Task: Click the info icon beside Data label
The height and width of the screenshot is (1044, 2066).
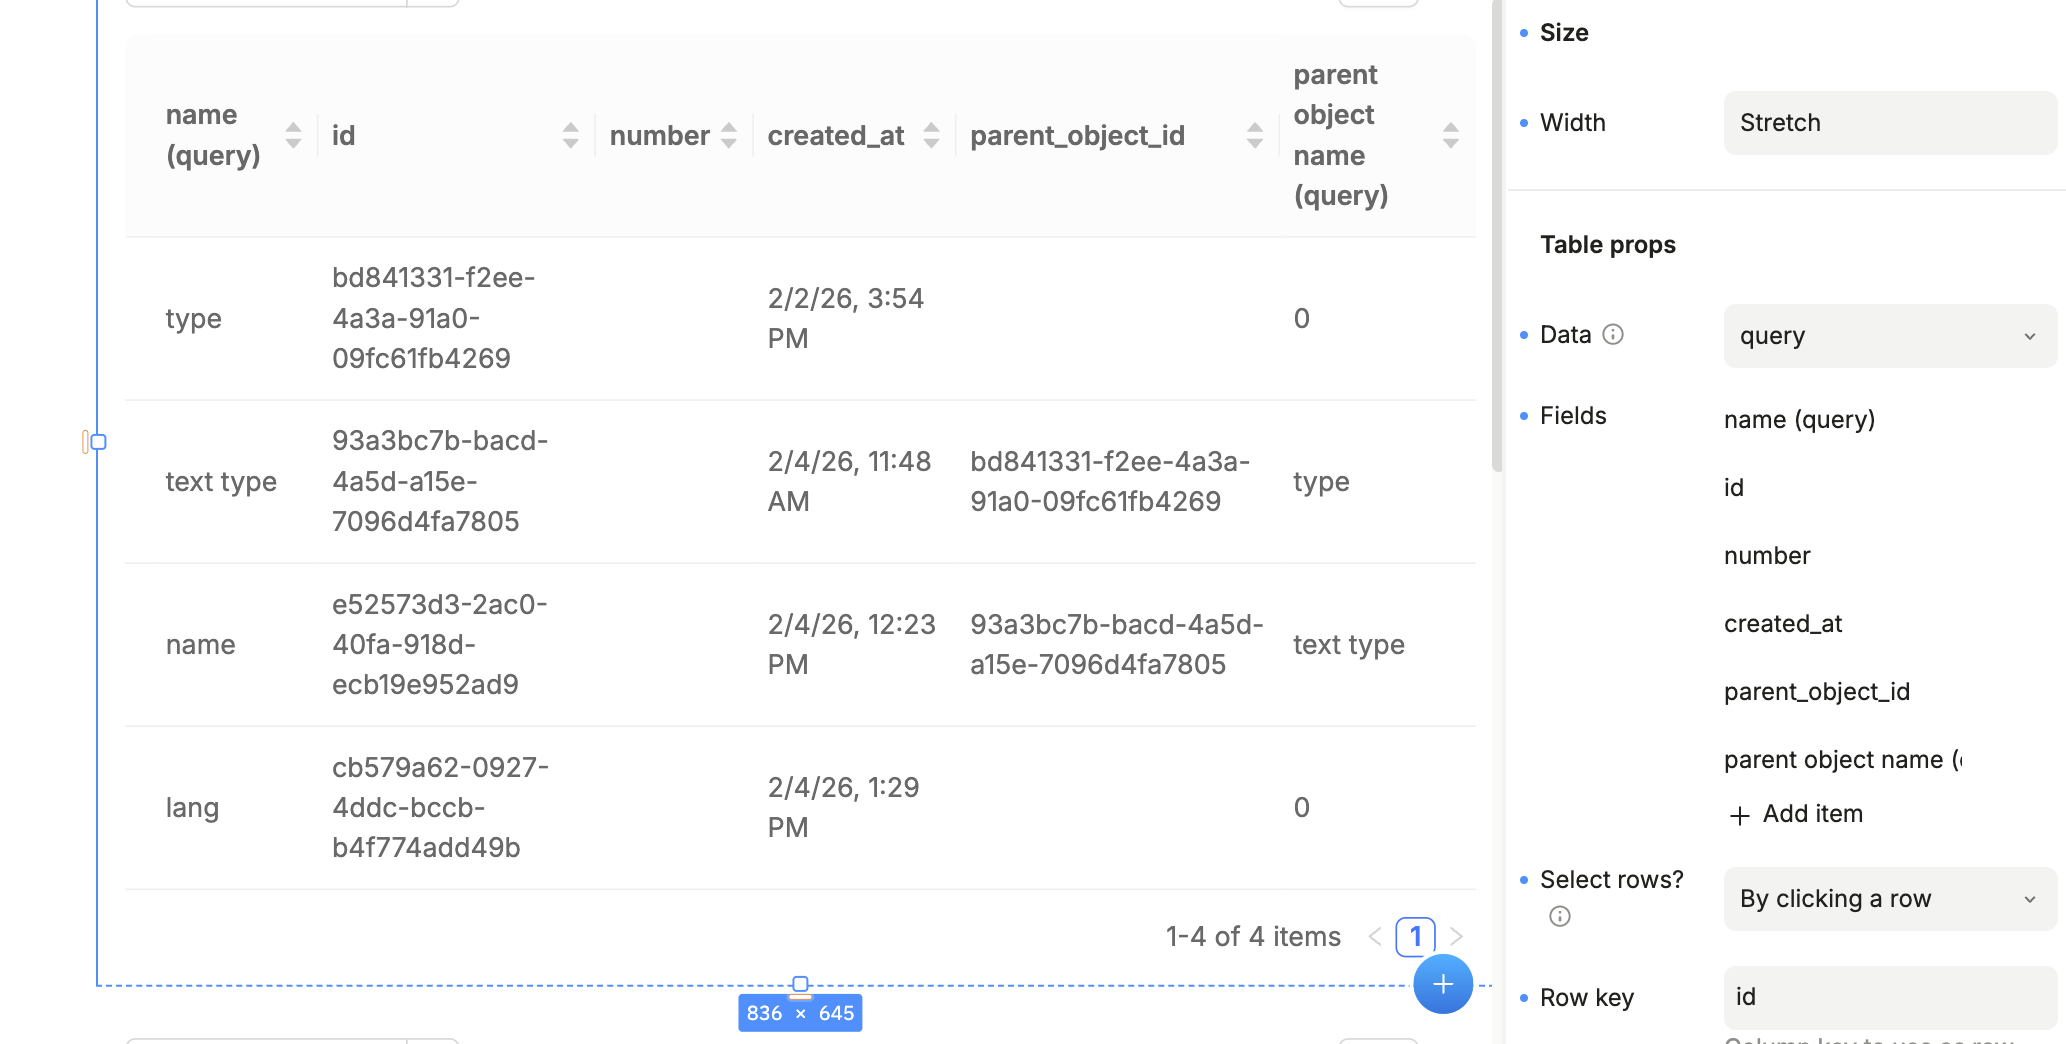Action: (1613, 335)
